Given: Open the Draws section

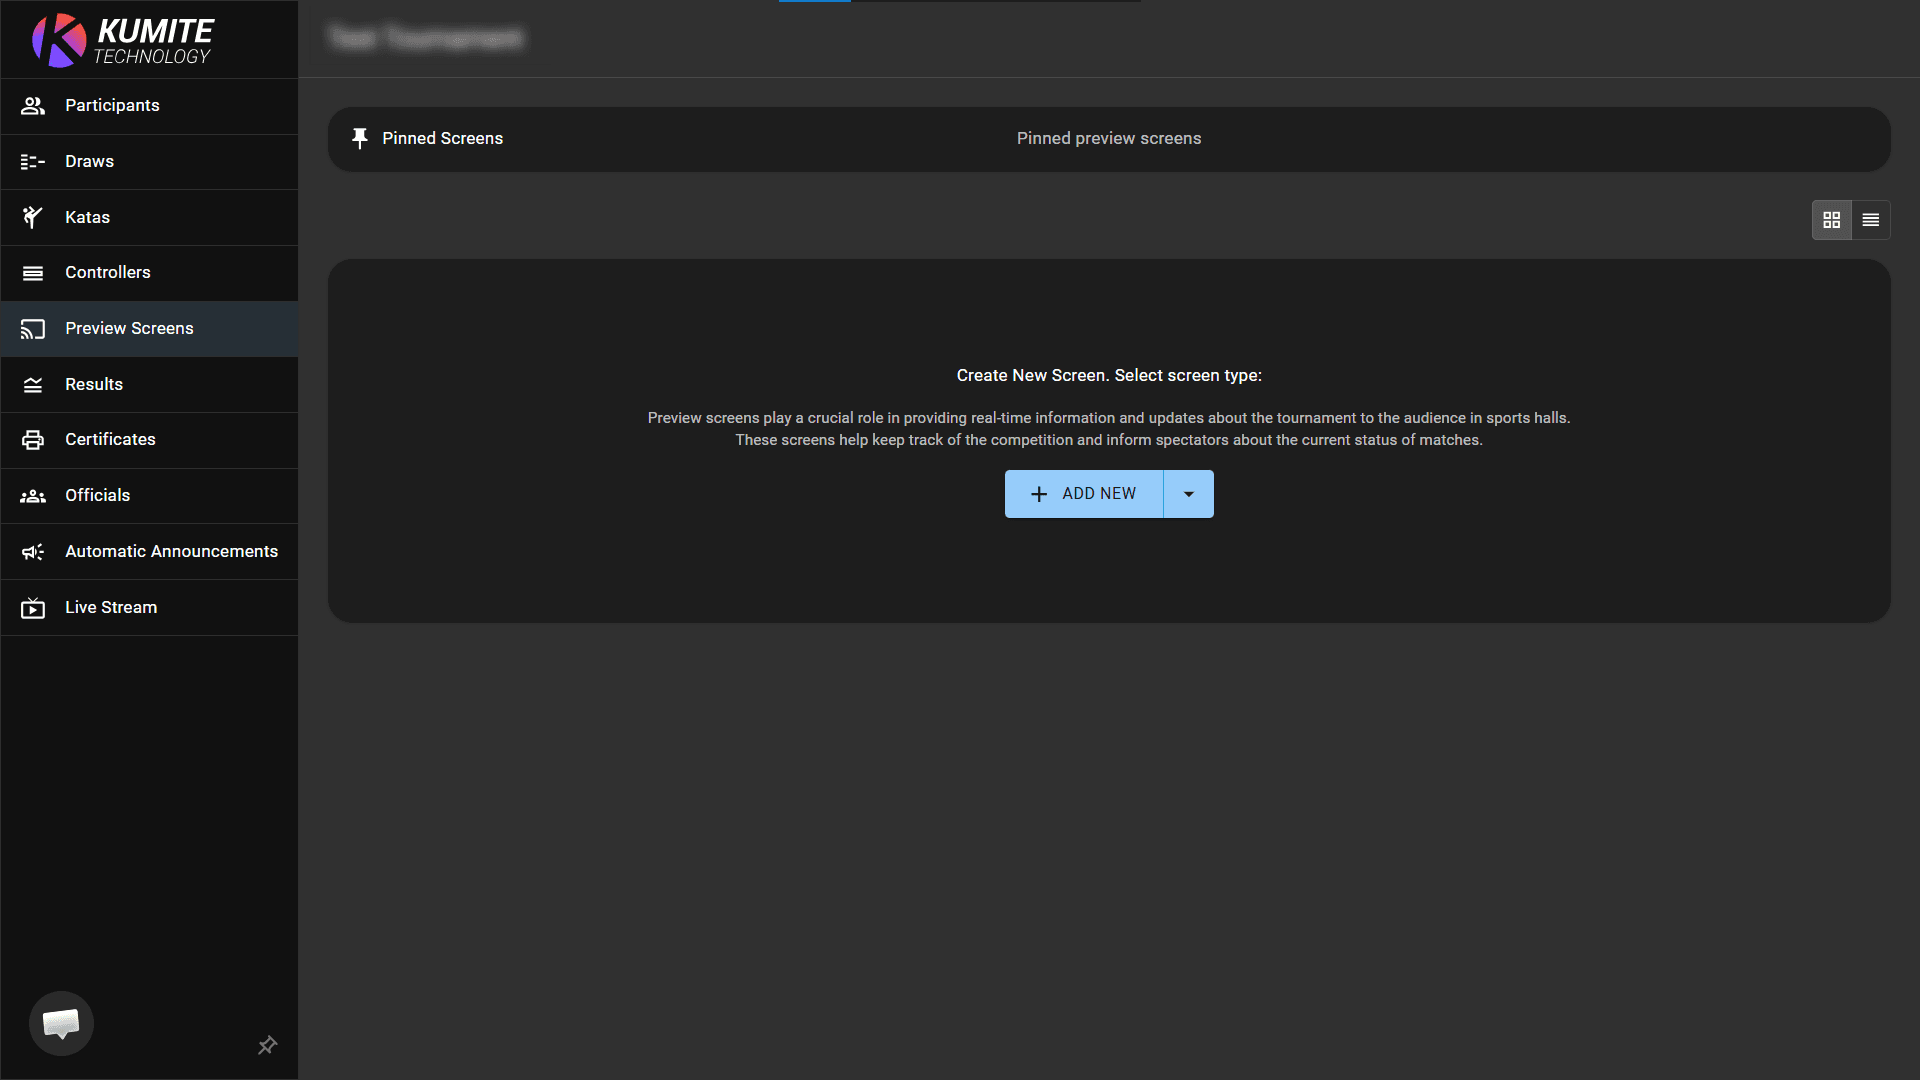Looking at the screenshot, I should point(88,161).
